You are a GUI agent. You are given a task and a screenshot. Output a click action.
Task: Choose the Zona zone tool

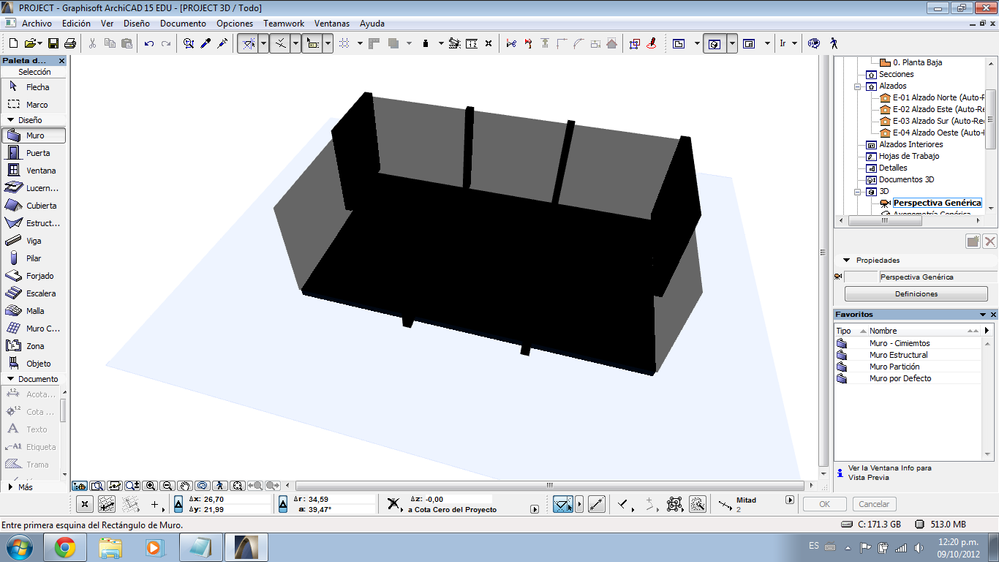point(34,346)
